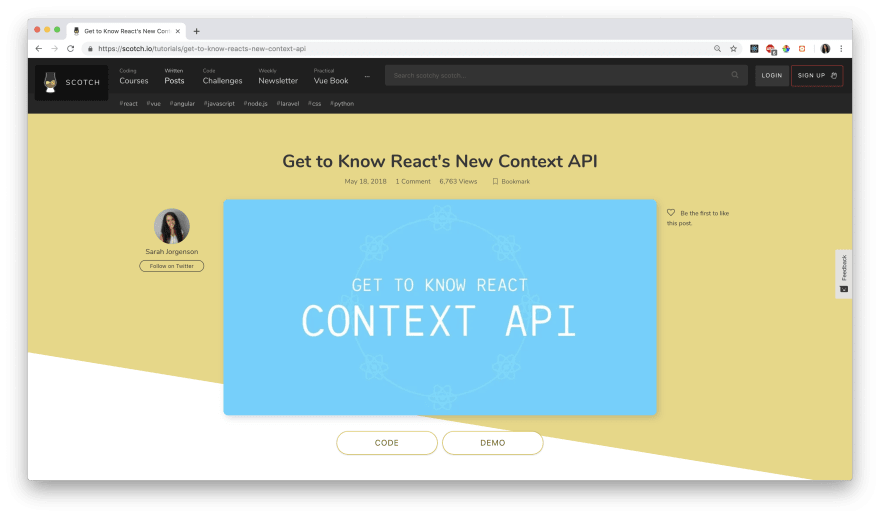Open the #node.js tag link

[x=255, y=104]
